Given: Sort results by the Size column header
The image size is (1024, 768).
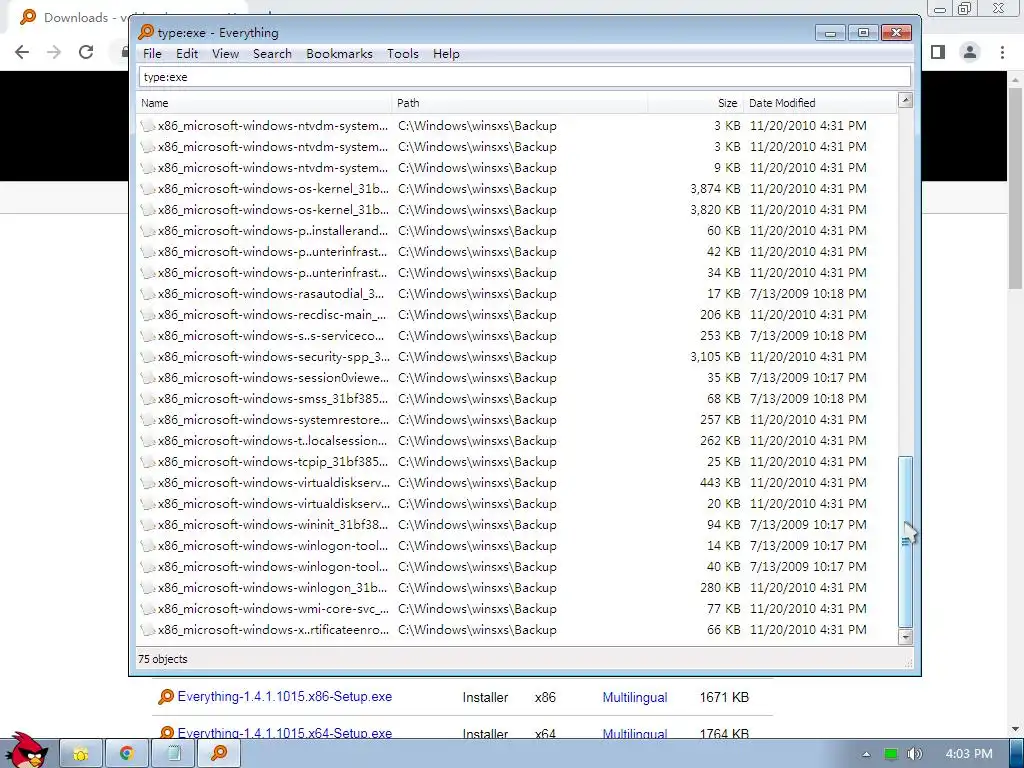Looking at the screenshot, I should tap(696, 103).
